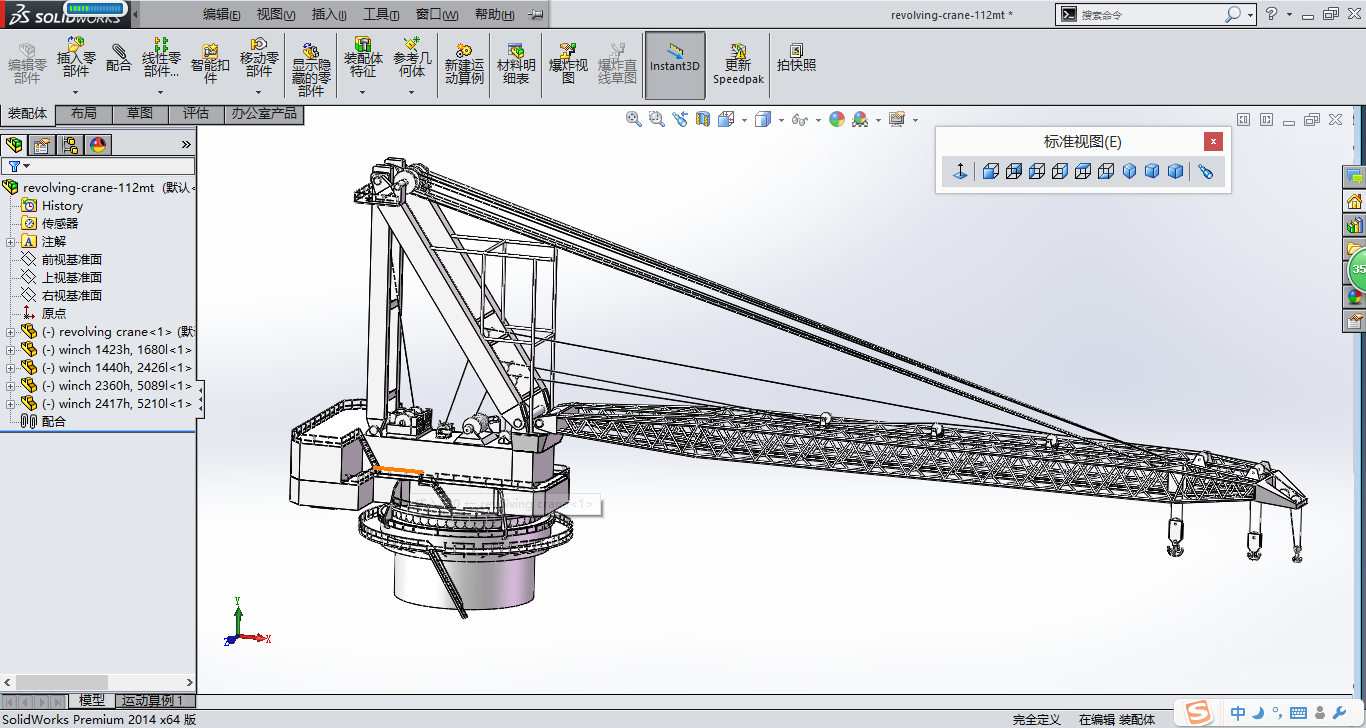Select 上视基准面 plane in feature tree
1366x728 pixels.
pos(71,278)
